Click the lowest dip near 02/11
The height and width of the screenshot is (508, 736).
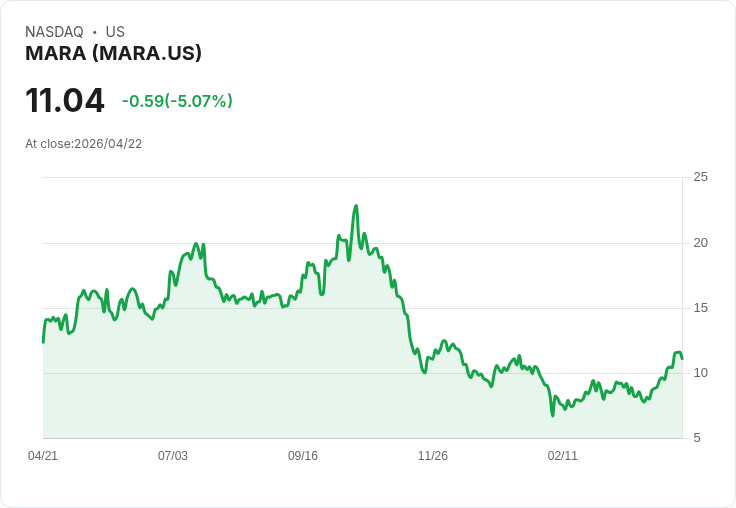(552, 415)
